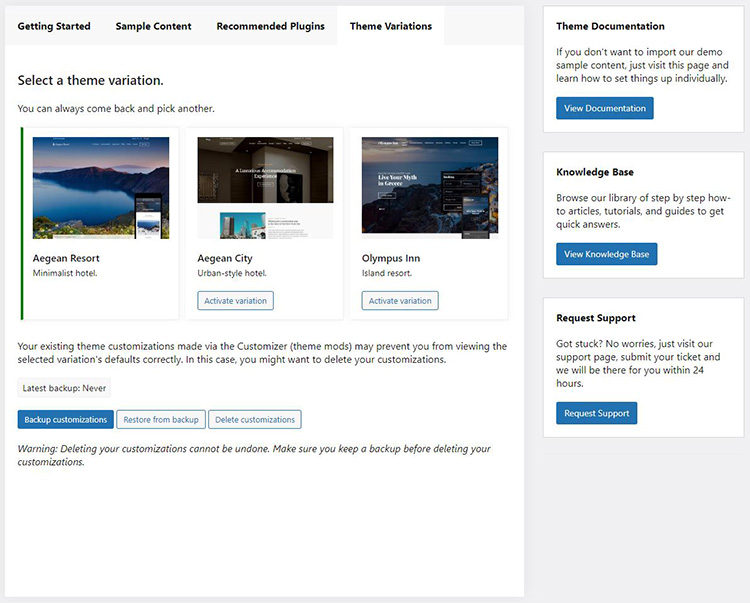Activate the Aegean City variation
750x603 pixels.
235,301
